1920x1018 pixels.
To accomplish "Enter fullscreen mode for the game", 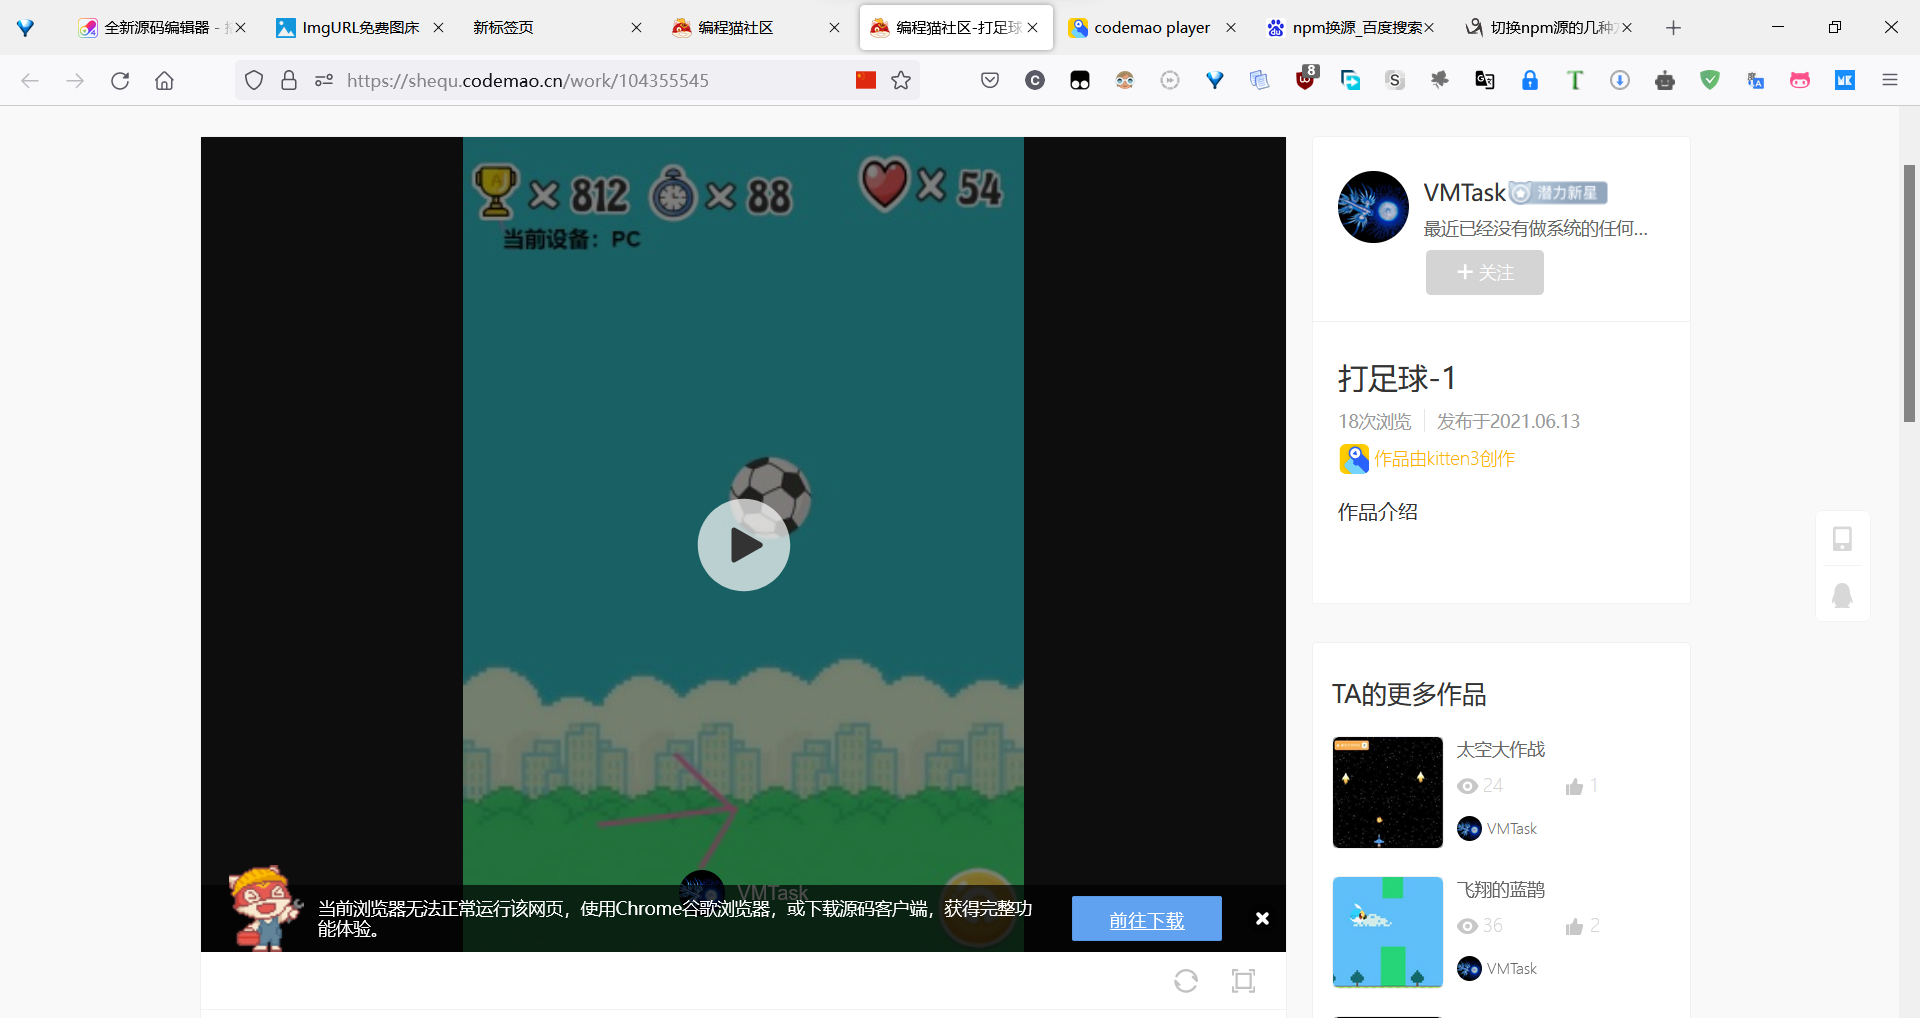I will pos(1243,981).
